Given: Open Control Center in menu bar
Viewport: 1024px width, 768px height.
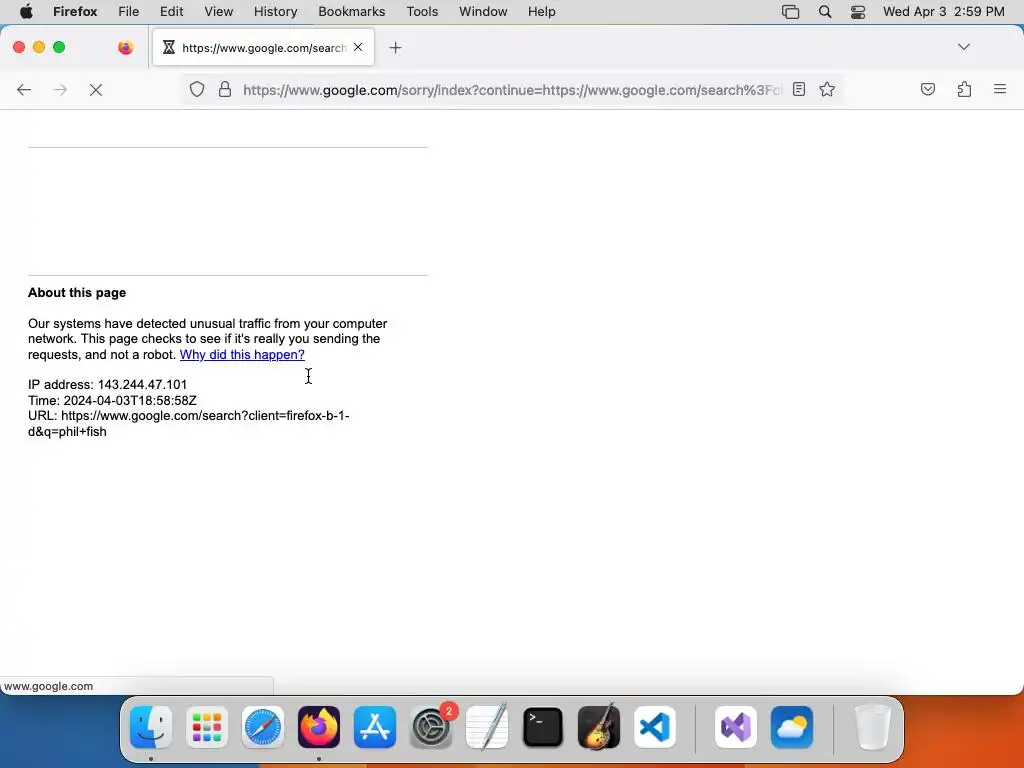Looking at the screenshot, I should tap(858, 12).
